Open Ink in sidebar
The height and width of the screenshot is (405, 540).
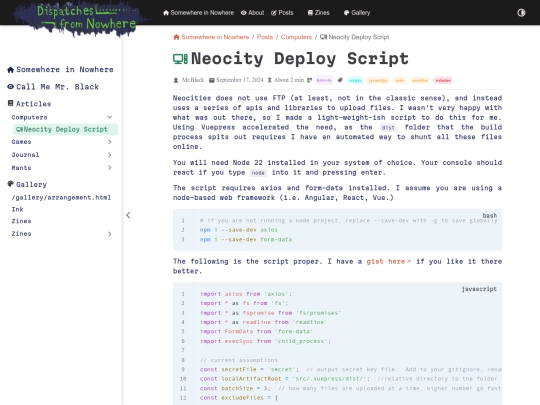18,209
